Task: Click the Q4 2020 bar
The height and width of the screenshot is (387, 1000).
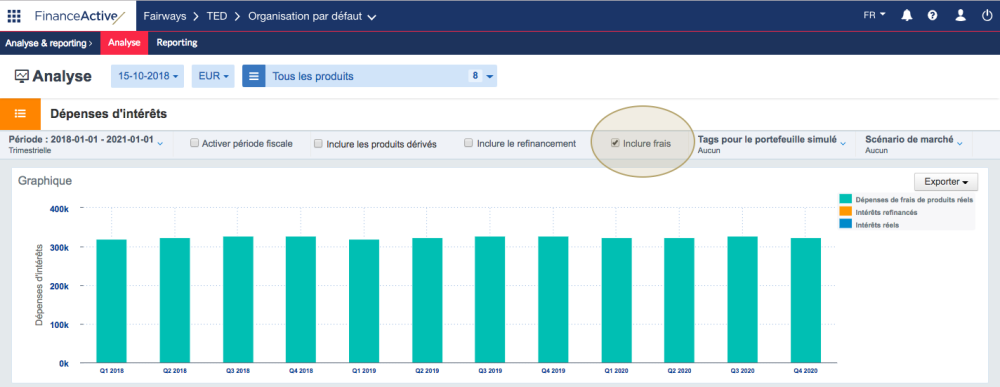Action: [x=805, y=300]
